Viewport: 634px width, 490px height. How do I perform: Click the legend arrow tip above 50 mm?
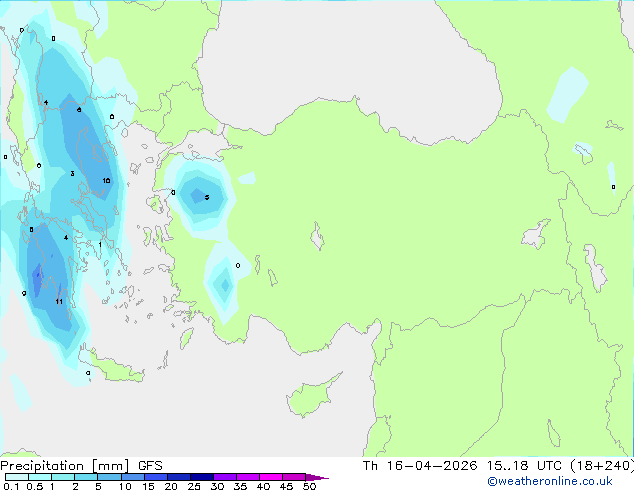tap(317, 477)
